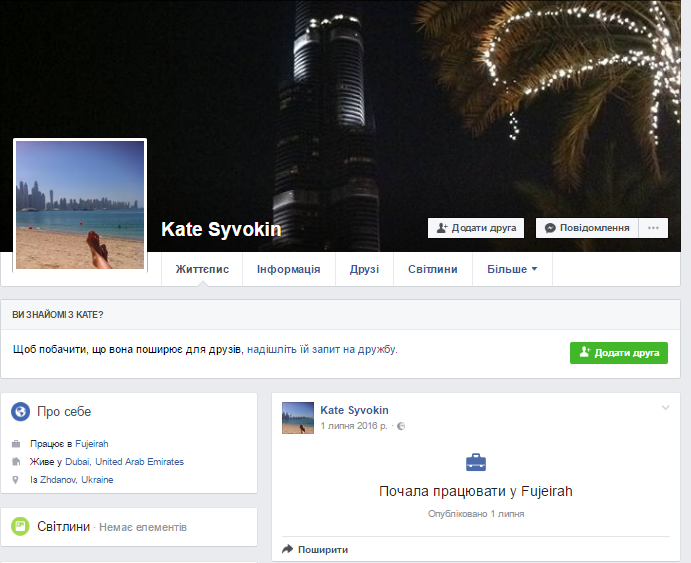Open the beach profile picture thumbnail
Image resolution: width=691 pixels, height=563 pixels.
[x=80, y=205]
